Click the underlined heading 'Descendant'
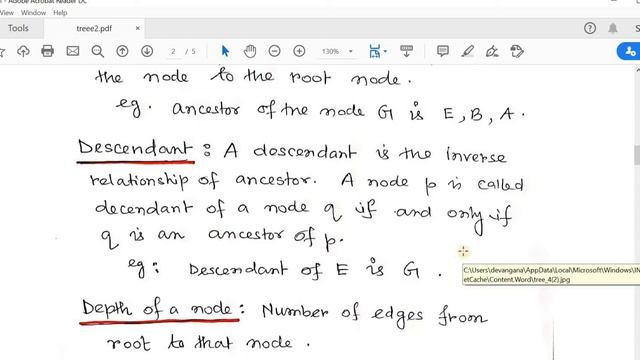640x360 pixels. [135, 149]
